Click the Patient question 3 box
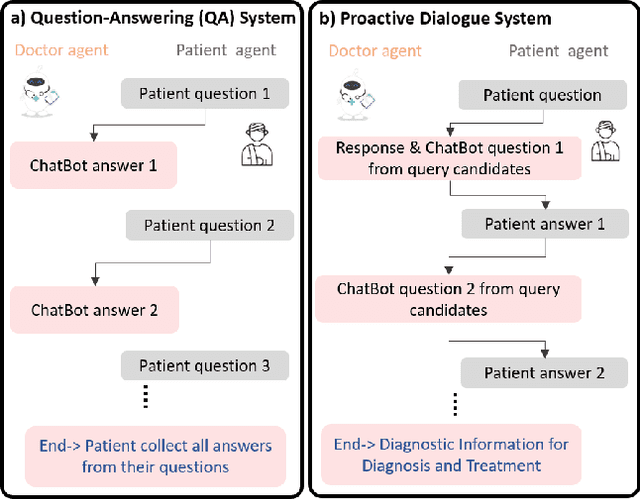Image resolution: width=640 pixels, height=499 pixels. (204, 365)
